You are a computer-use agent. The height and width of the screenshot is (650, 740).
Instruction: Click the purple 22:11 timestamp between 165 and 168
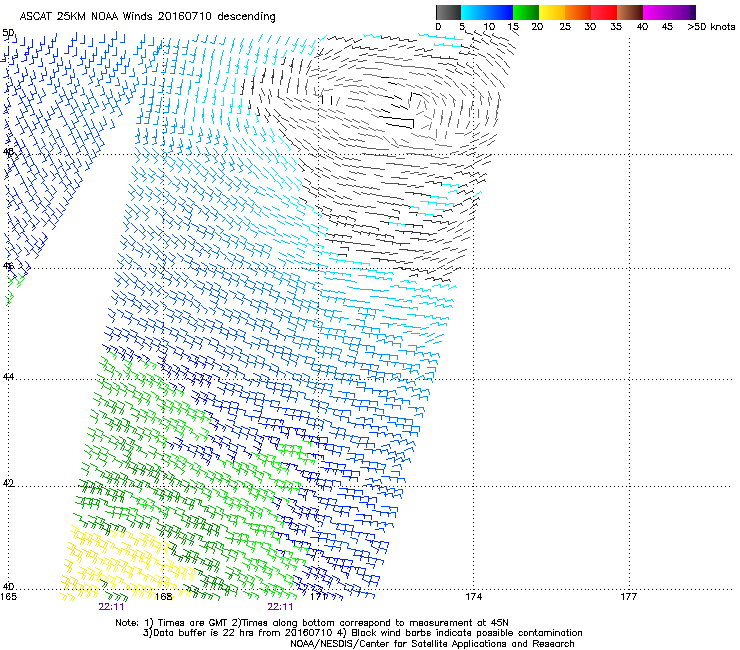[111, 607]
